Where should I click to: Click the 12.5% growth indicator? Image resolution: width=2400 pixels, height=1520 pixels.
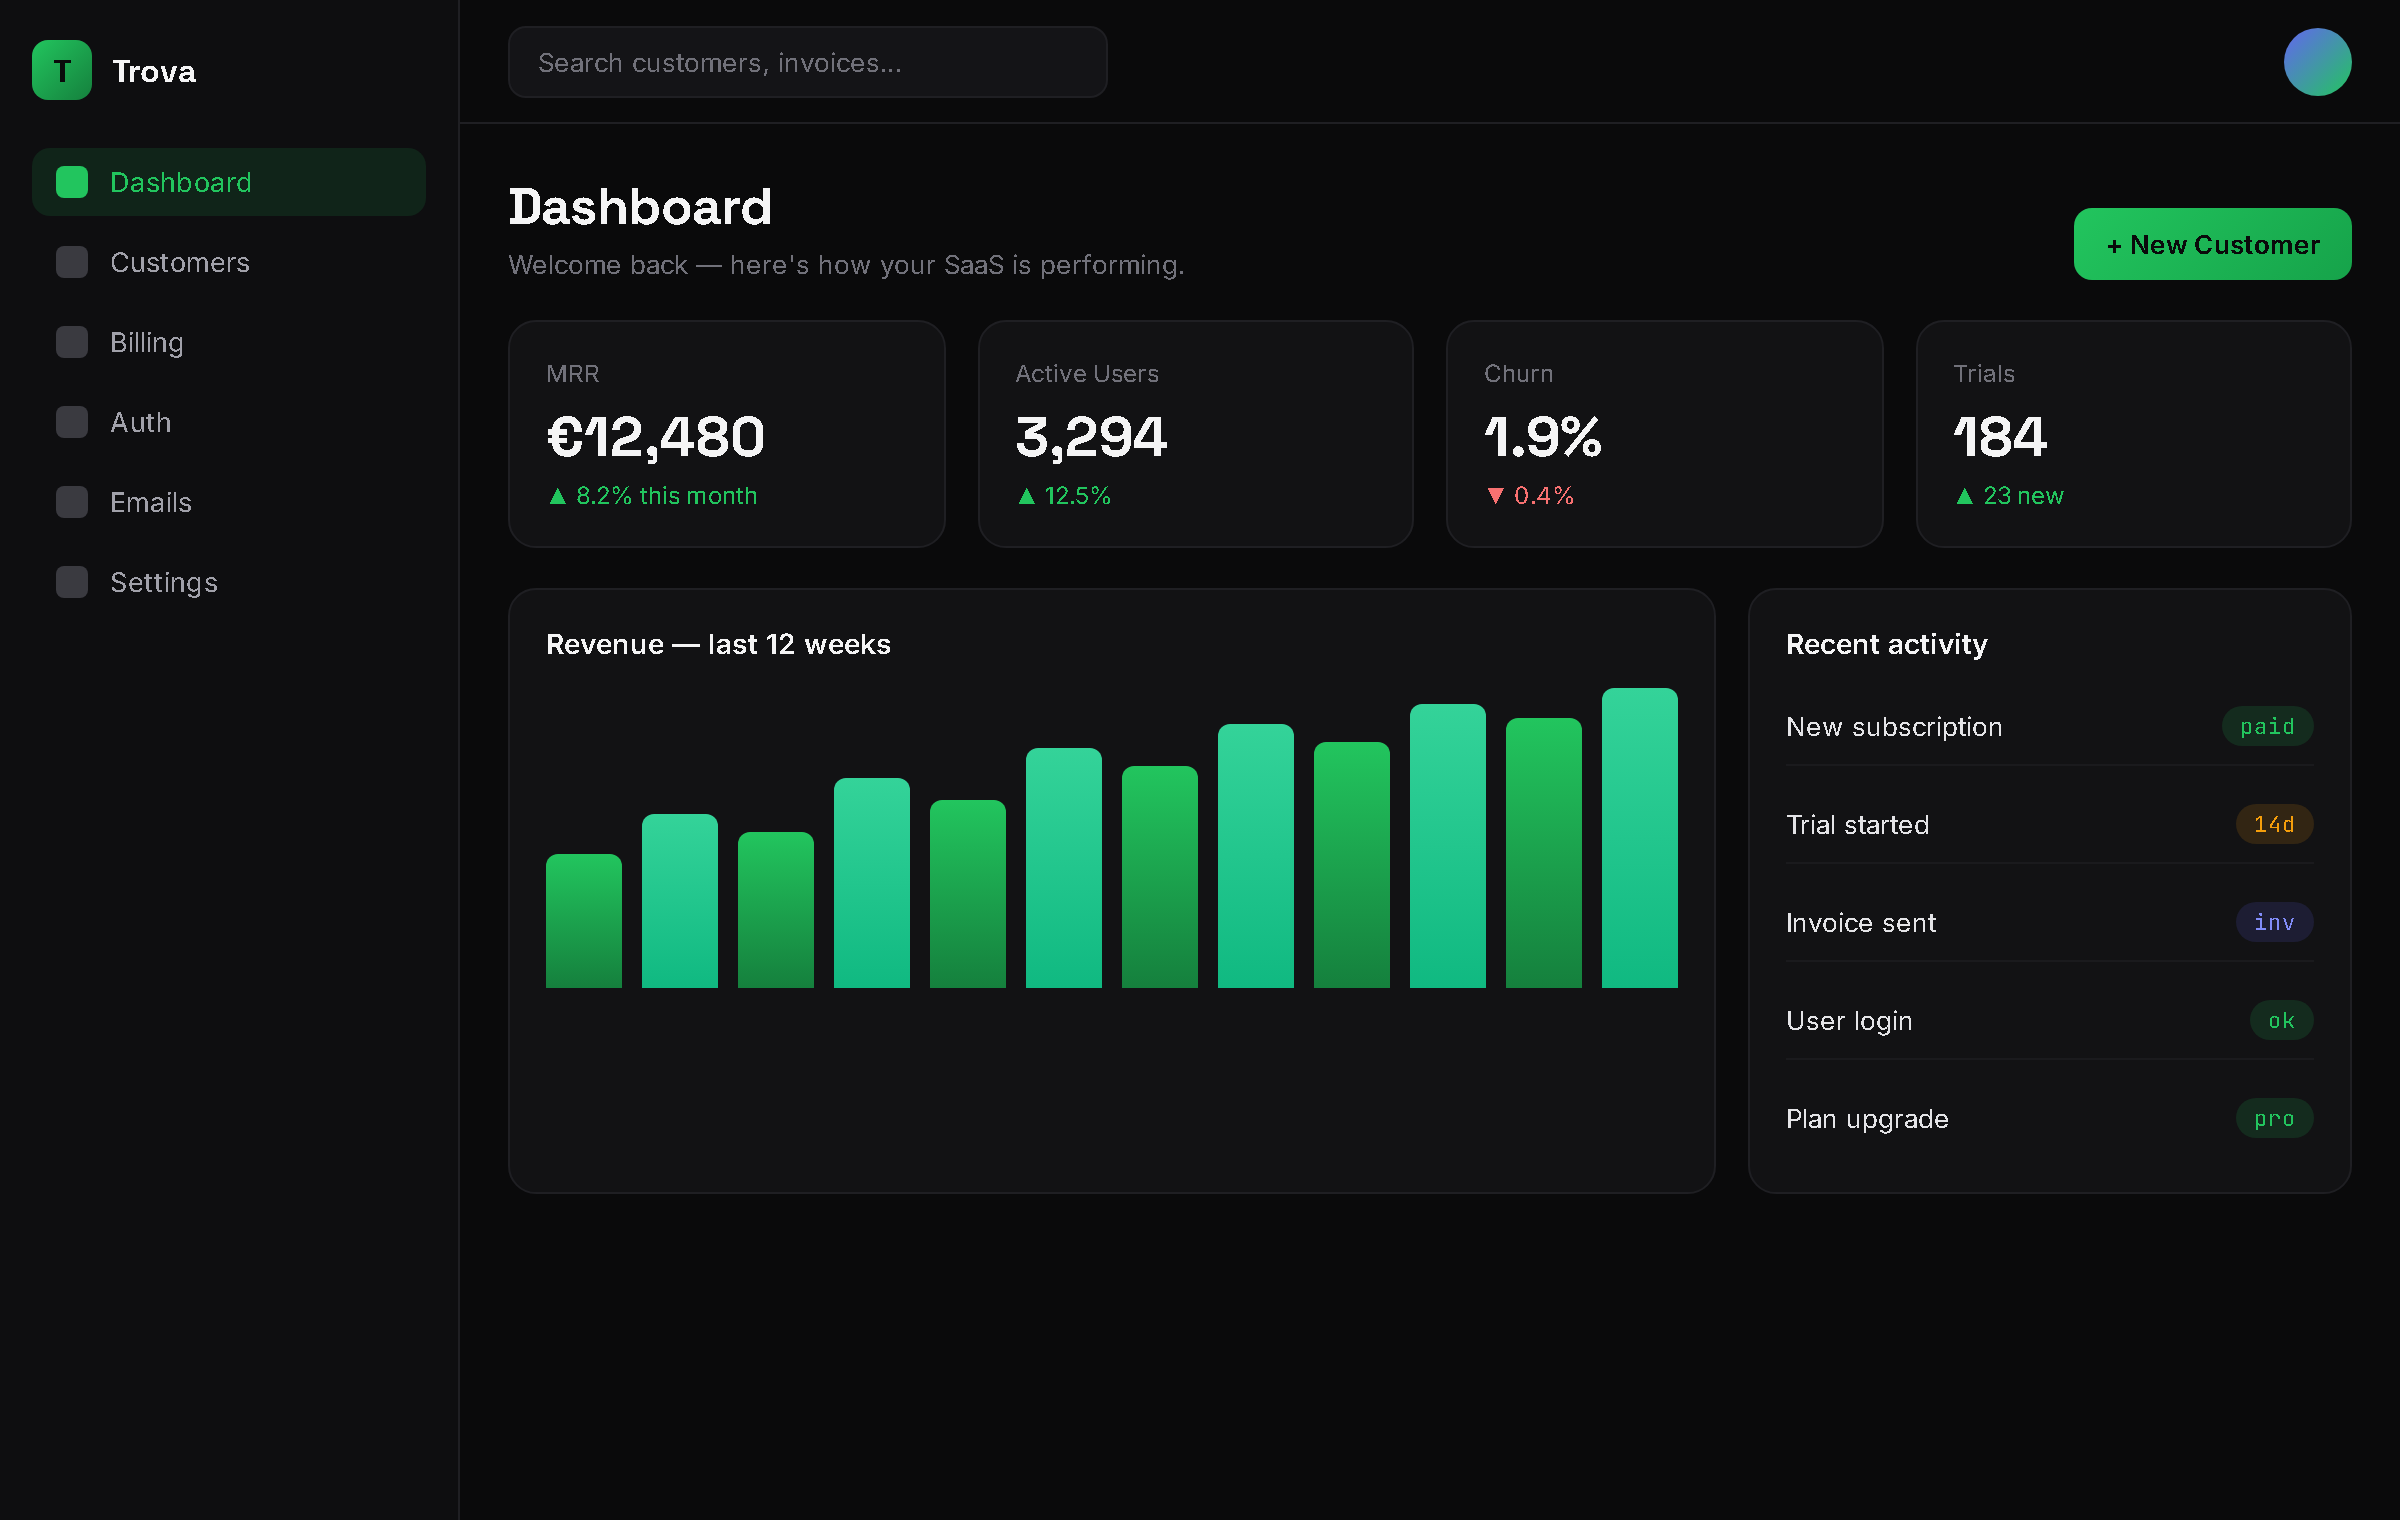click(1064, 496)
